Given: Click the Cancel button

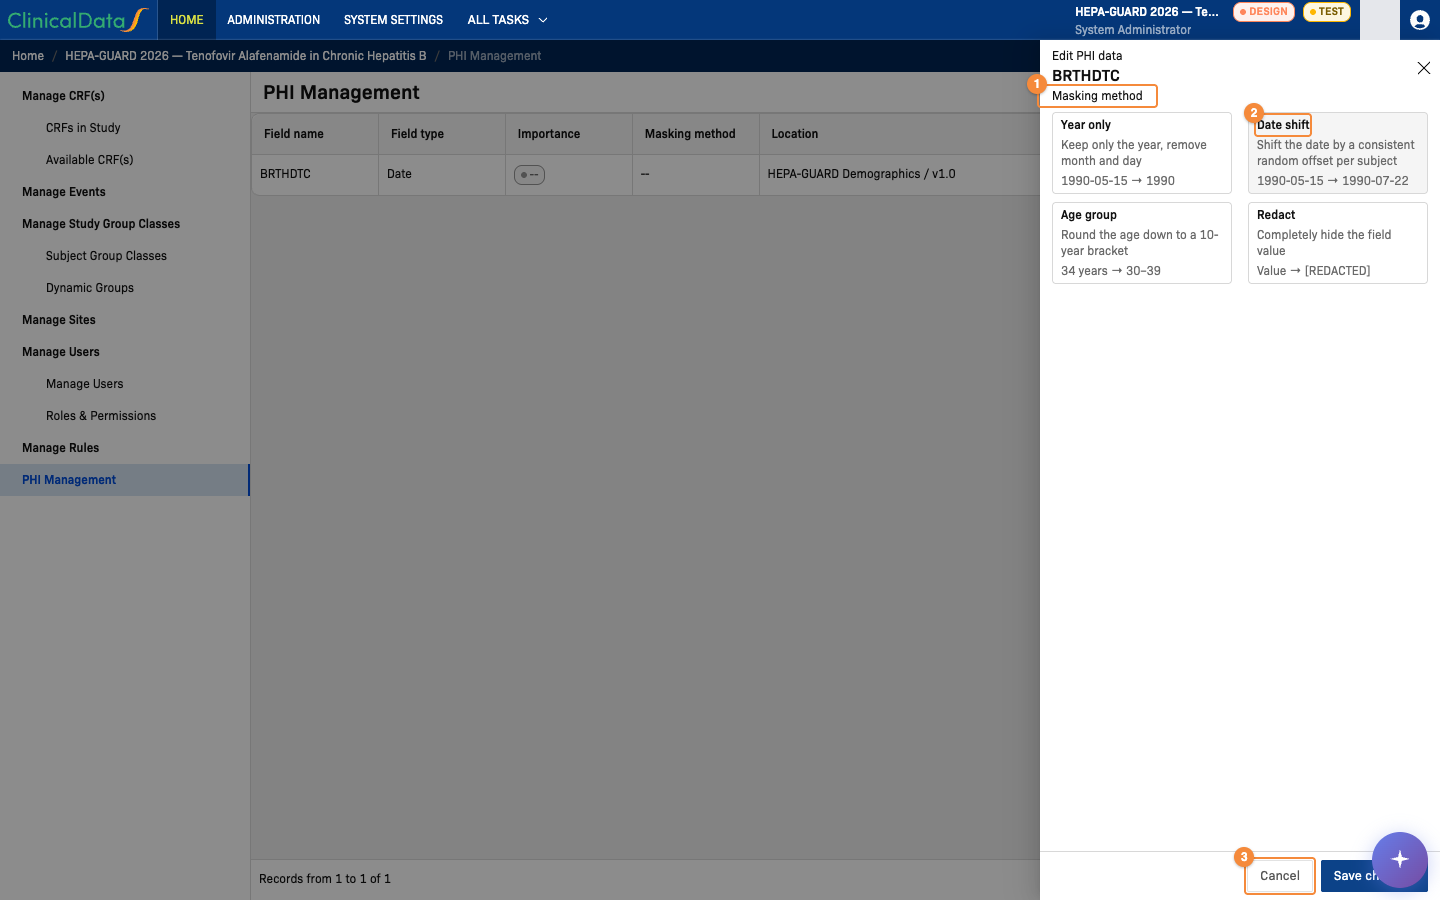Looking at the screenshot, I should tap(1279, 876).
